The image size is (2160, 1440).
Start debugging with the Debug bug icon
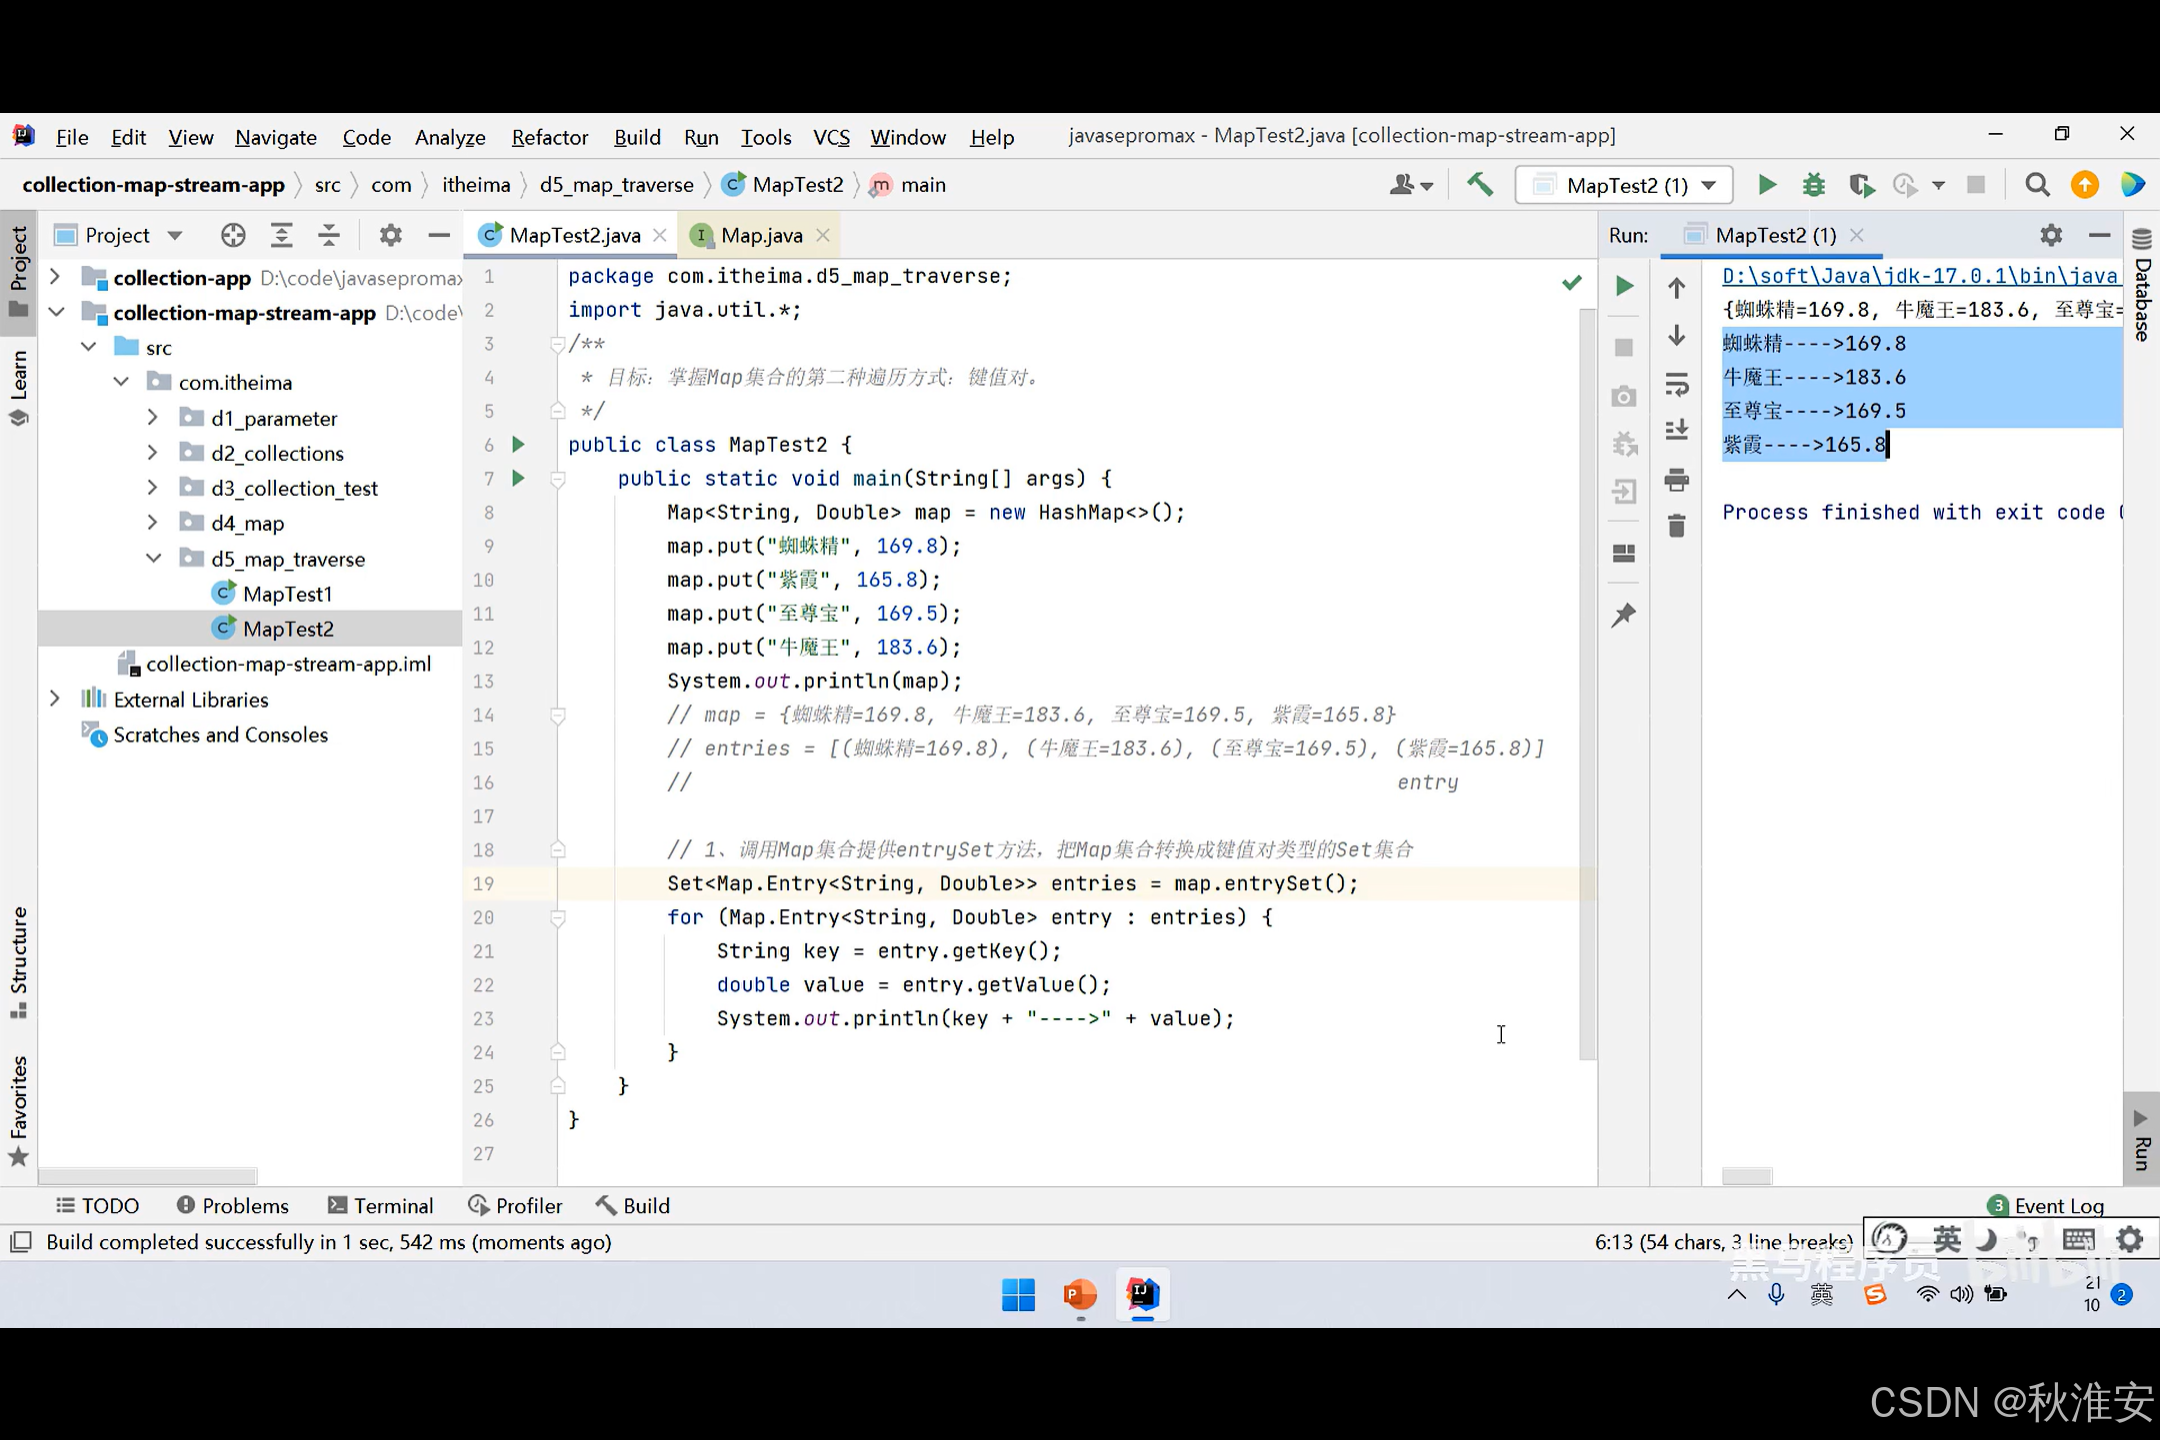(1813, 185)
